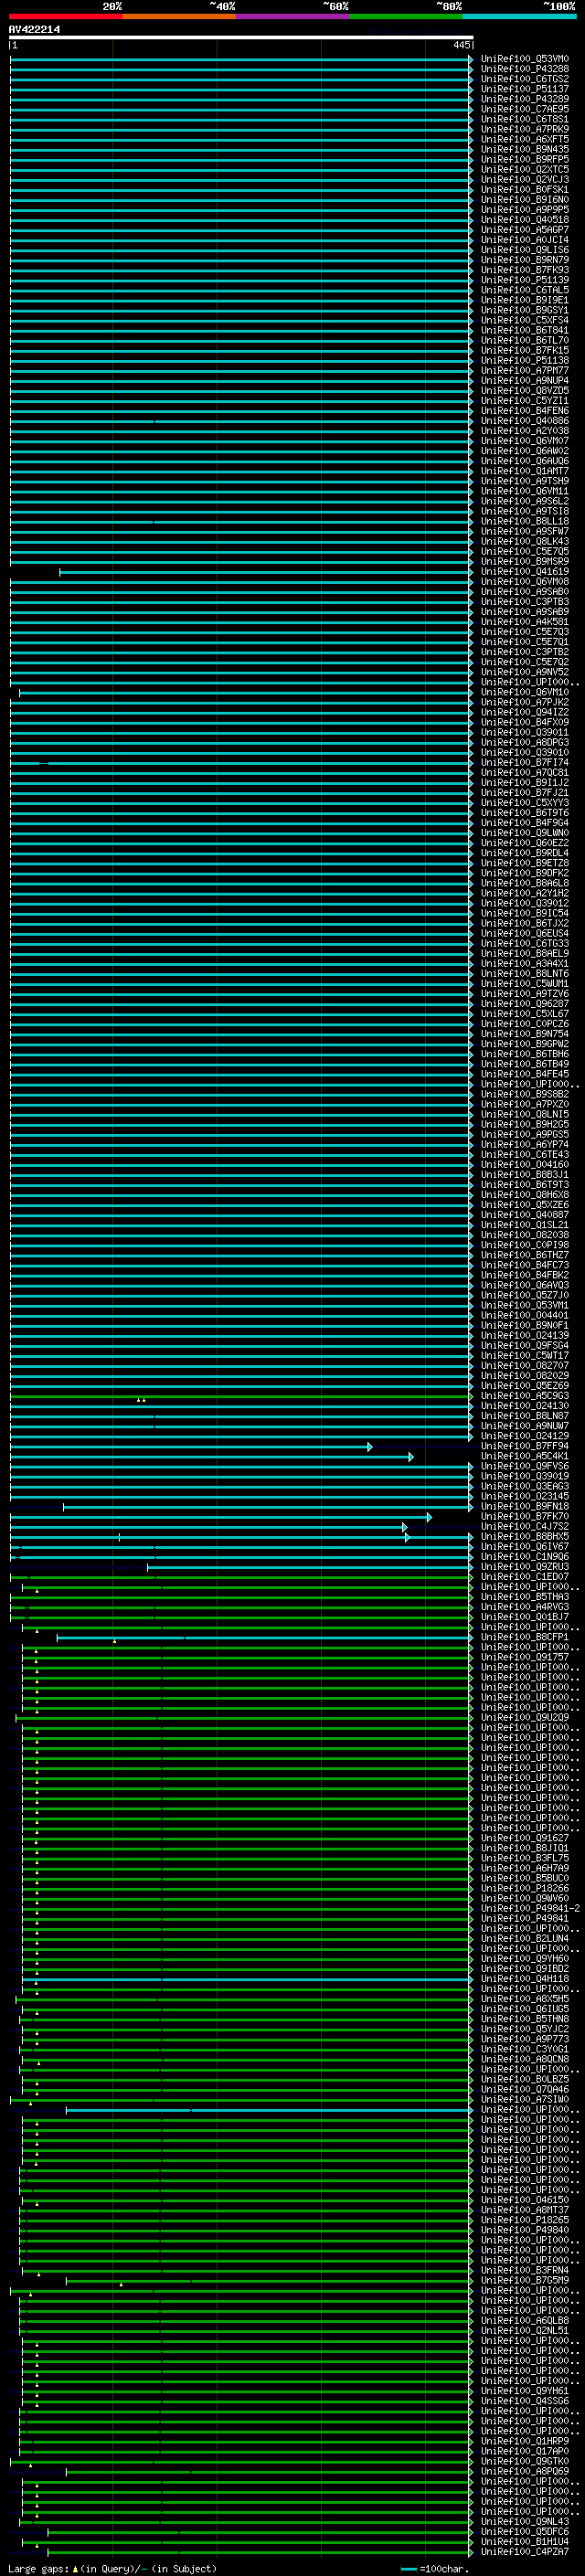The image size is (585, 2576).
Task: Select hit label UniRef100_B7FF94
Action: coord(524,1446)
